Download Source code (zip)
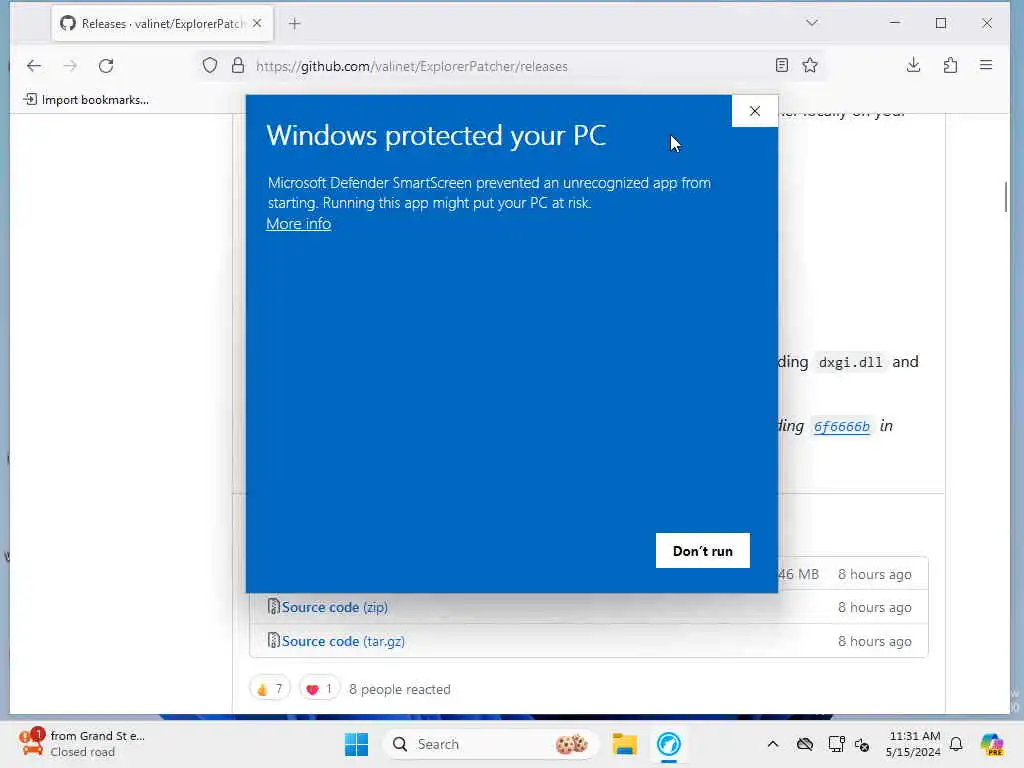 [x=334, y=607]
